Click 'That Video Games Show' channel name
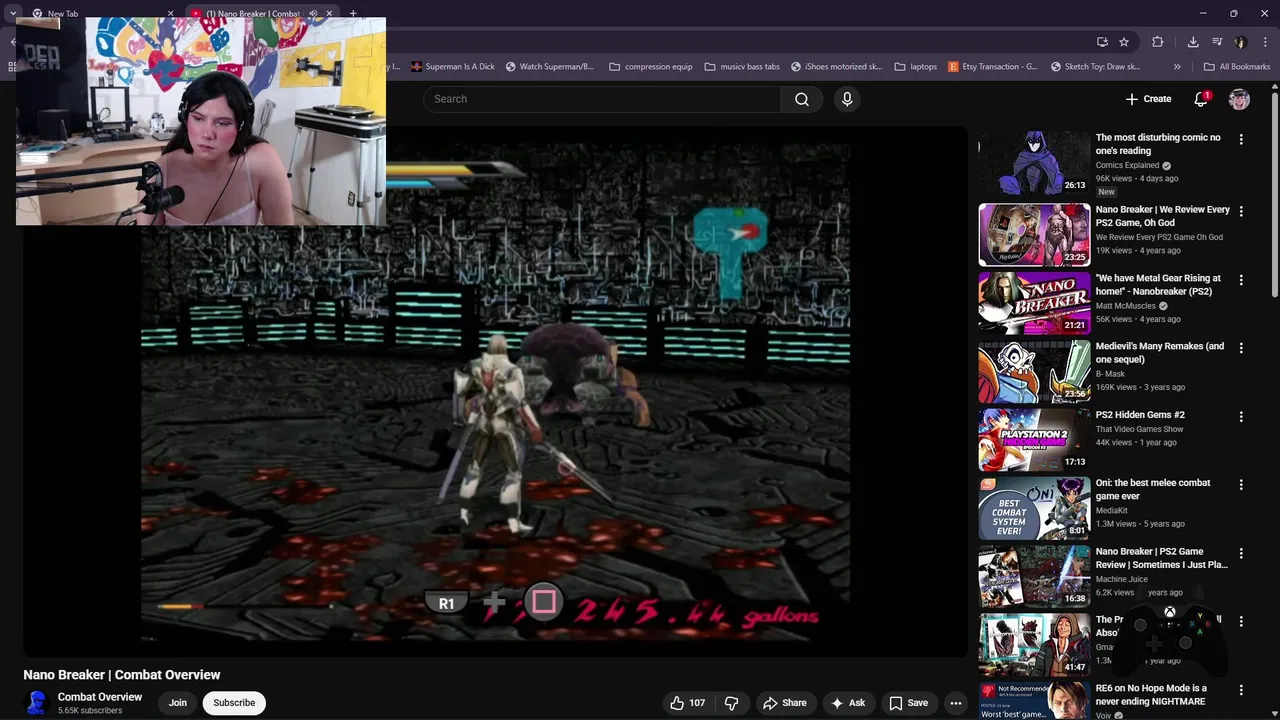Image resolution: width=1280 pixels, height=720 pixels. pos(1139,429)
